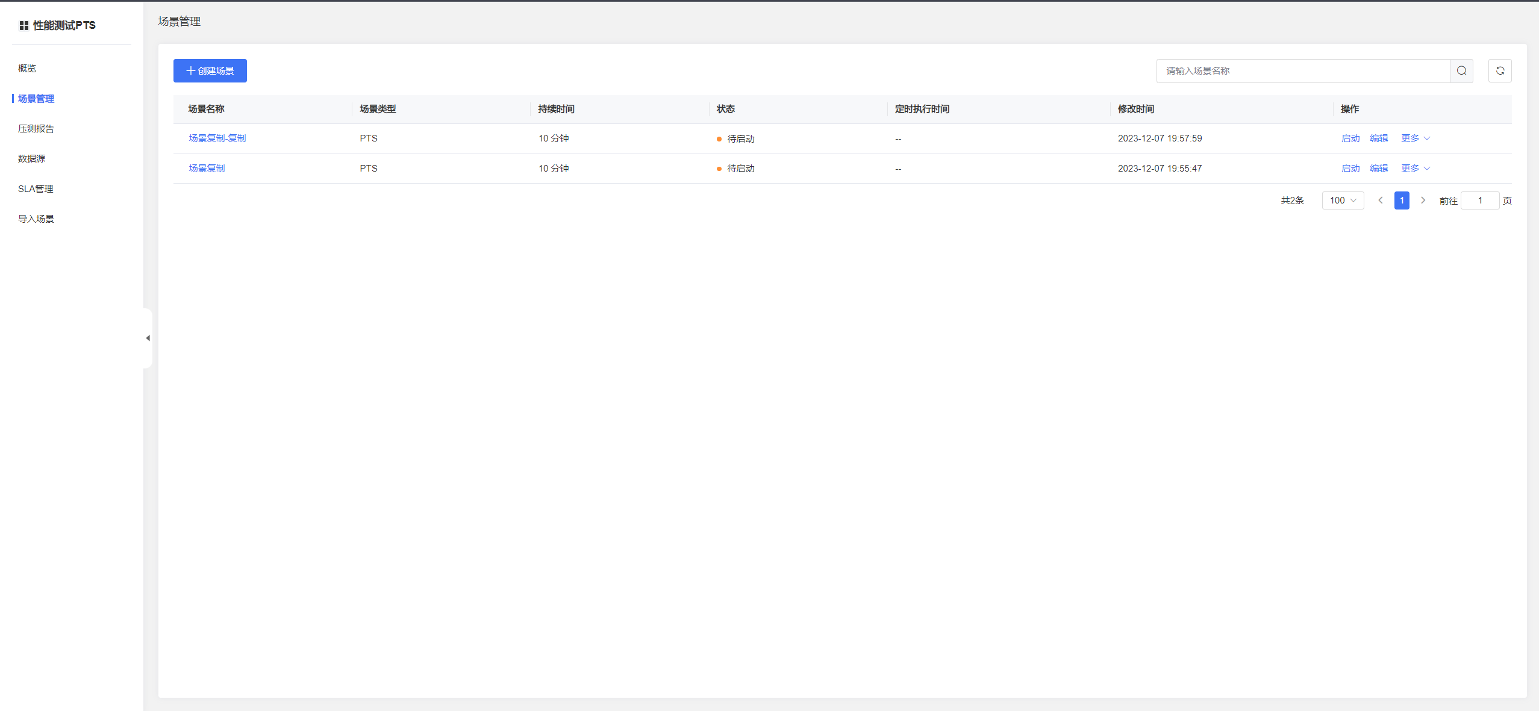Click the refresh list icon

pyautogui.click(x=1499, y=71)
